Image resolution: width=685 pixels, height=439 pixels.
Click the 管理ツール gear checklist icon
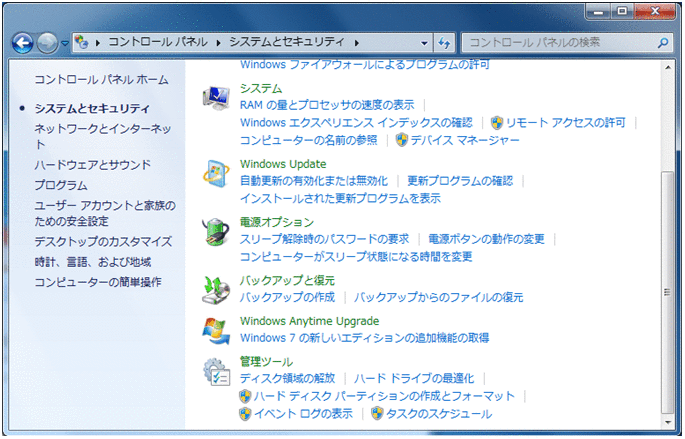216,372
